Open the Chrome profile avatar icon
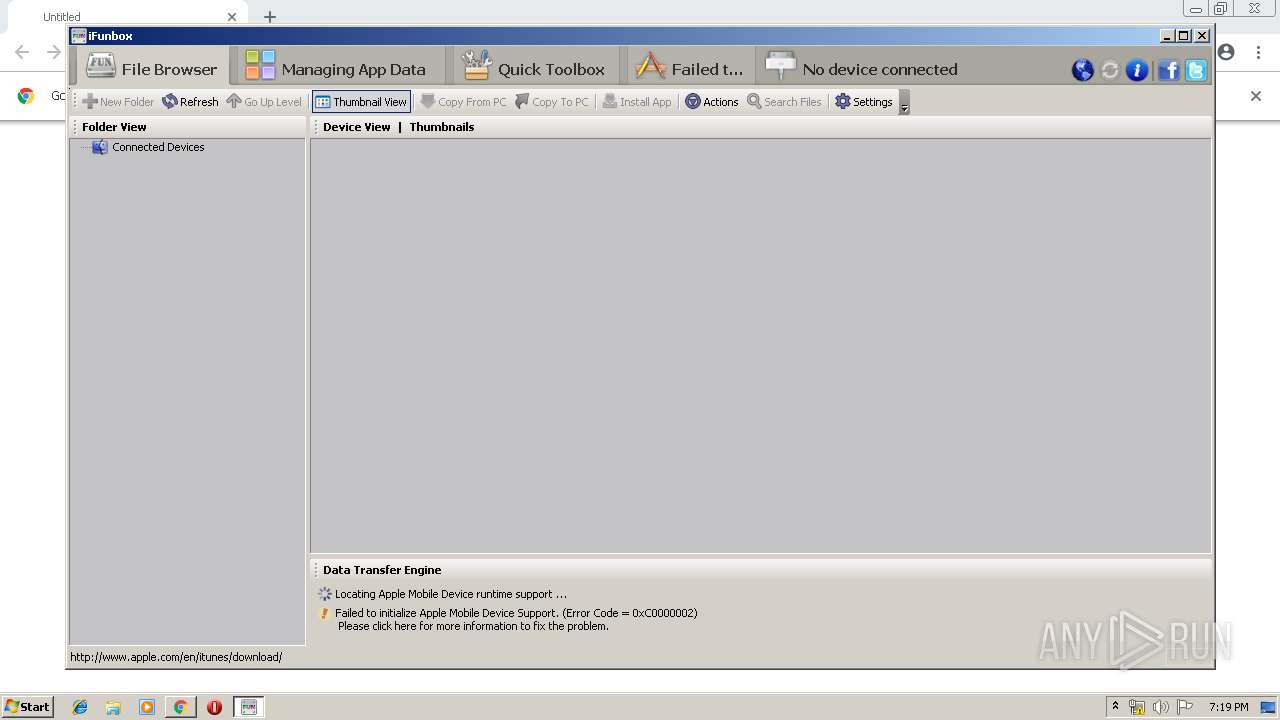The image size is (1280, 720). pyautogui.click(x=1227, y=52)
